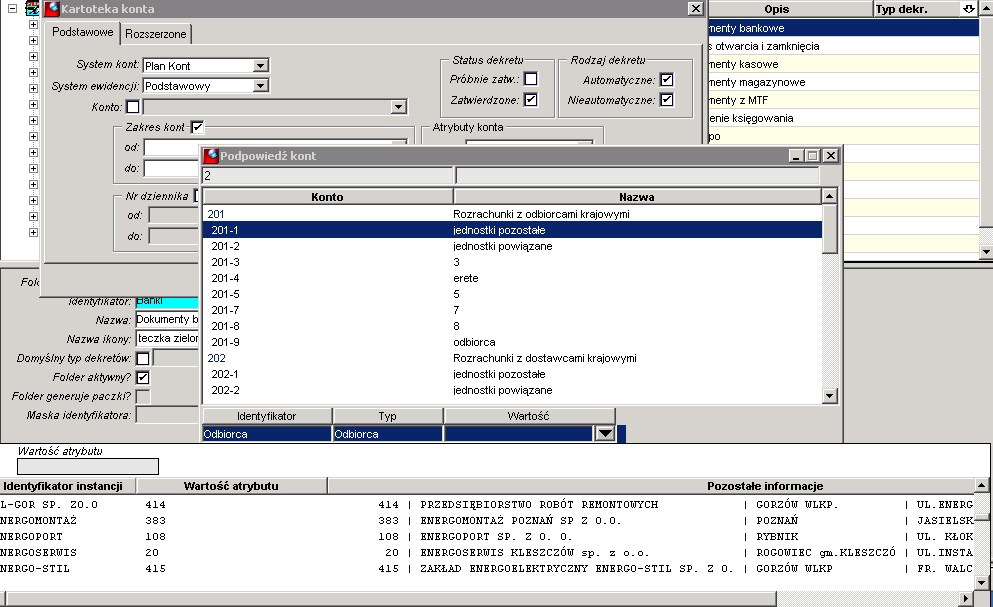Click the horizontal scrollbar at bottom
The height and width of the screenshot is (607, 993).
389,598
